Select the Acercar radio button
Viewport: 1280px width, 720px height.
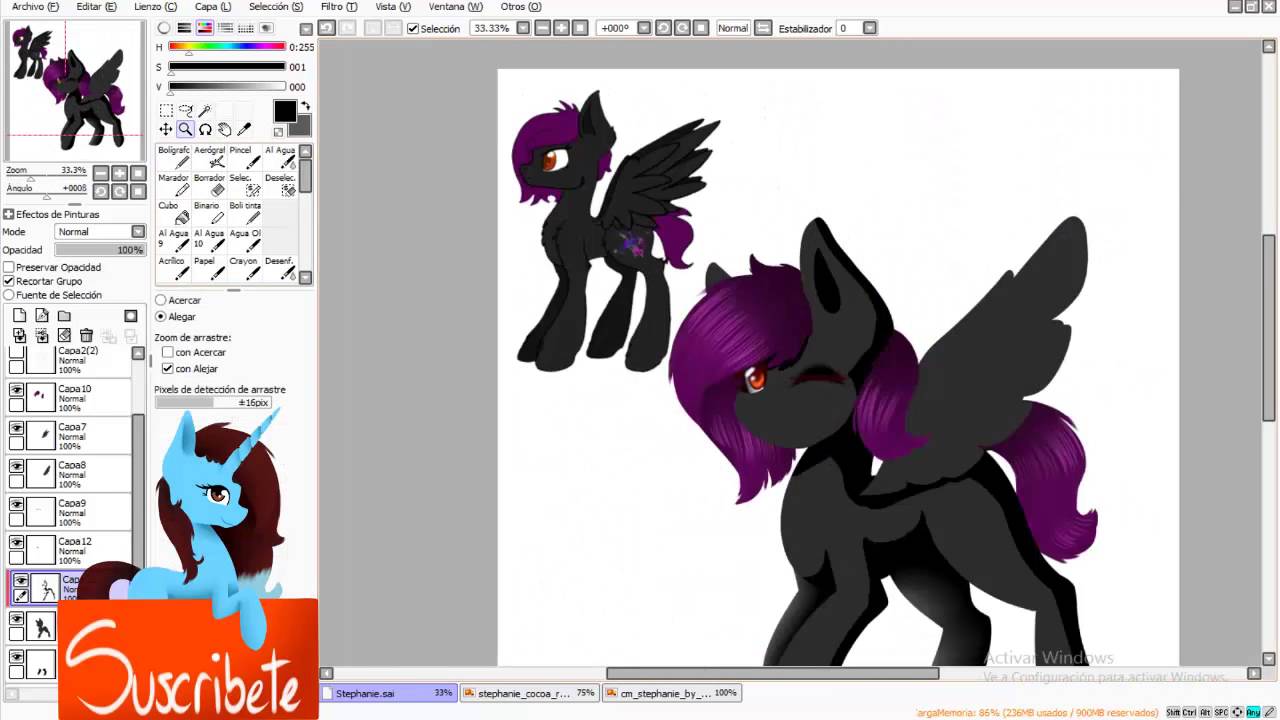click(x=161, y=300)
